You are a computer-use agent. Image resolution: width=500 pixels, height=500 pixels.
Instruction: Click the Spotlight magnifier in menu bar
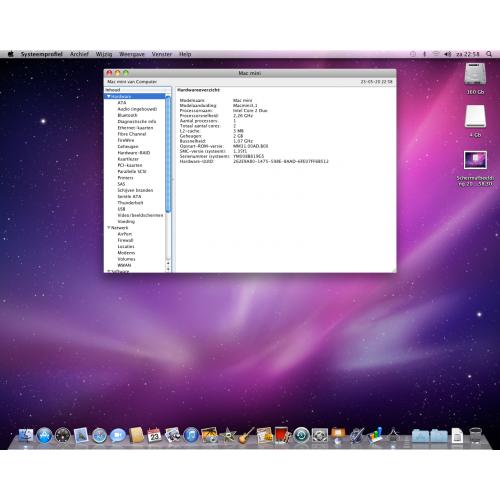pos(489,54)
